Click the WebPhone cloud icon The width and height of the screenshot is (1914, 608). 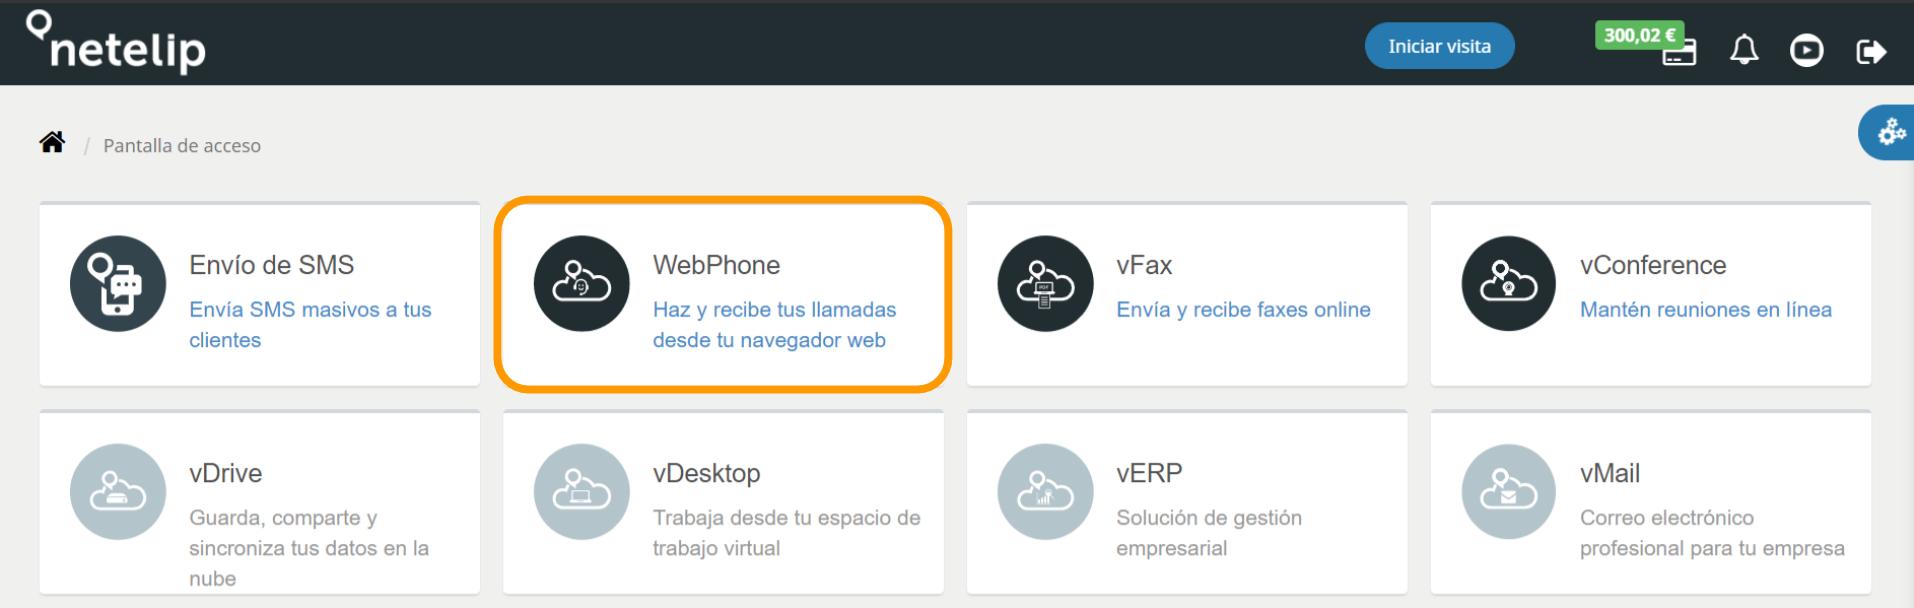(x=582, y=284)
